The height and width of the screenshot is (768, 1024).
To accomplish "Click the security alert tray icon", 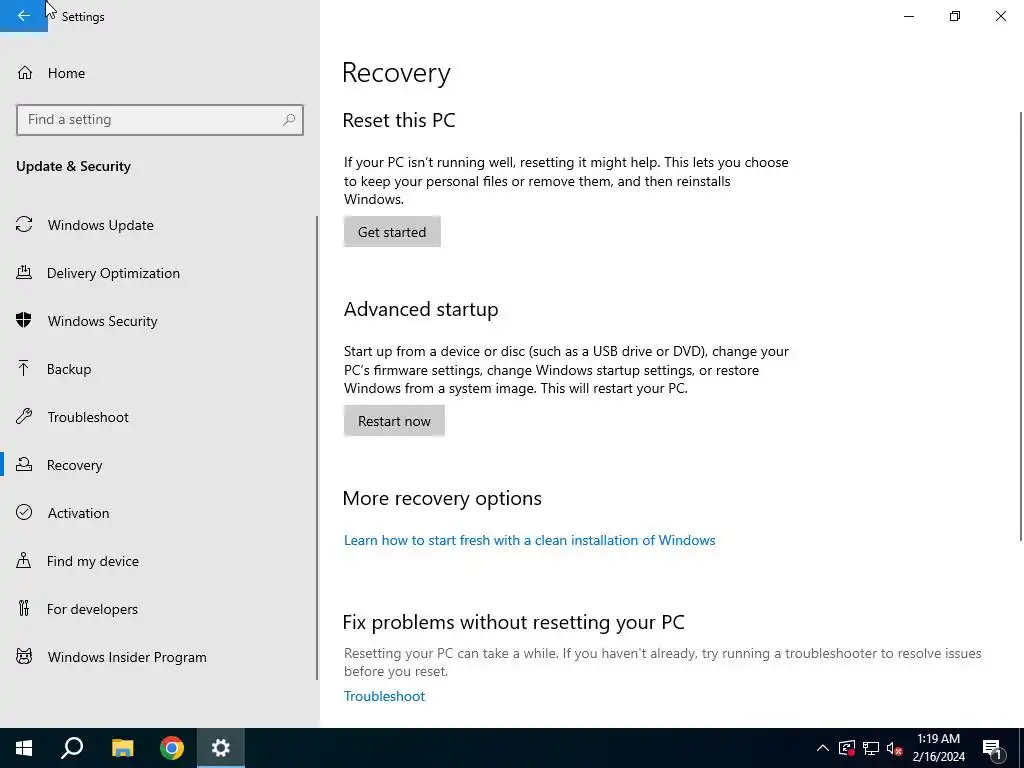I will (847, 748).
